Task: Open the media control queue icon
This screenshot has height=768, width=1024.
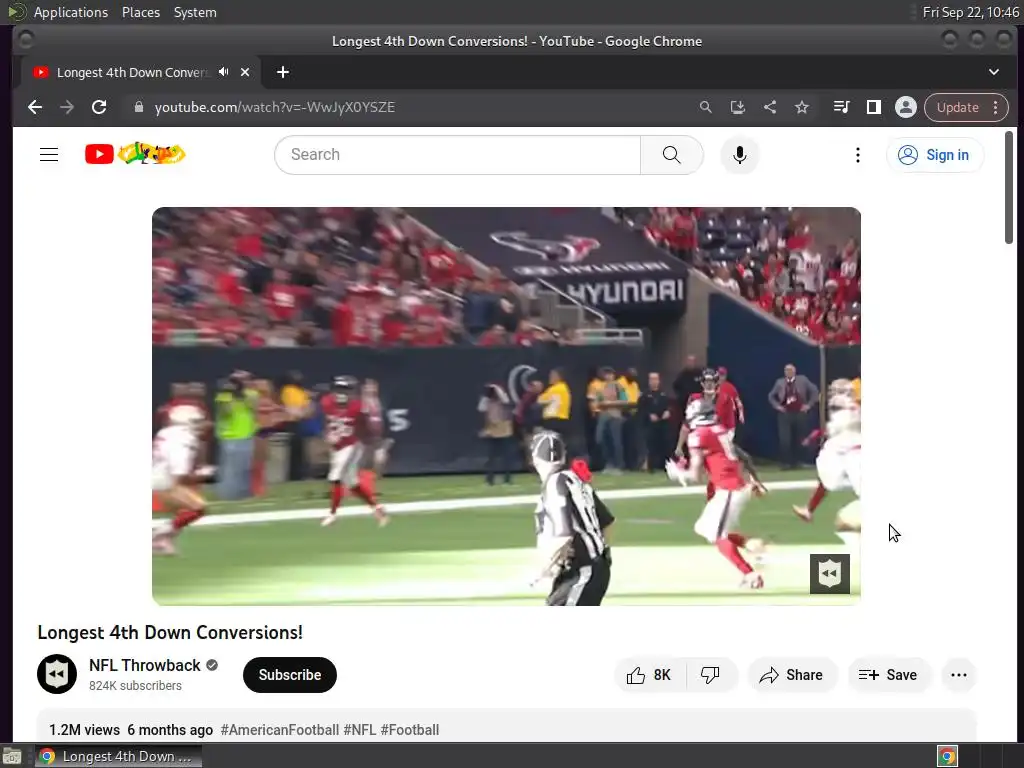Action: pyautogui.click(x=841, y=107)
